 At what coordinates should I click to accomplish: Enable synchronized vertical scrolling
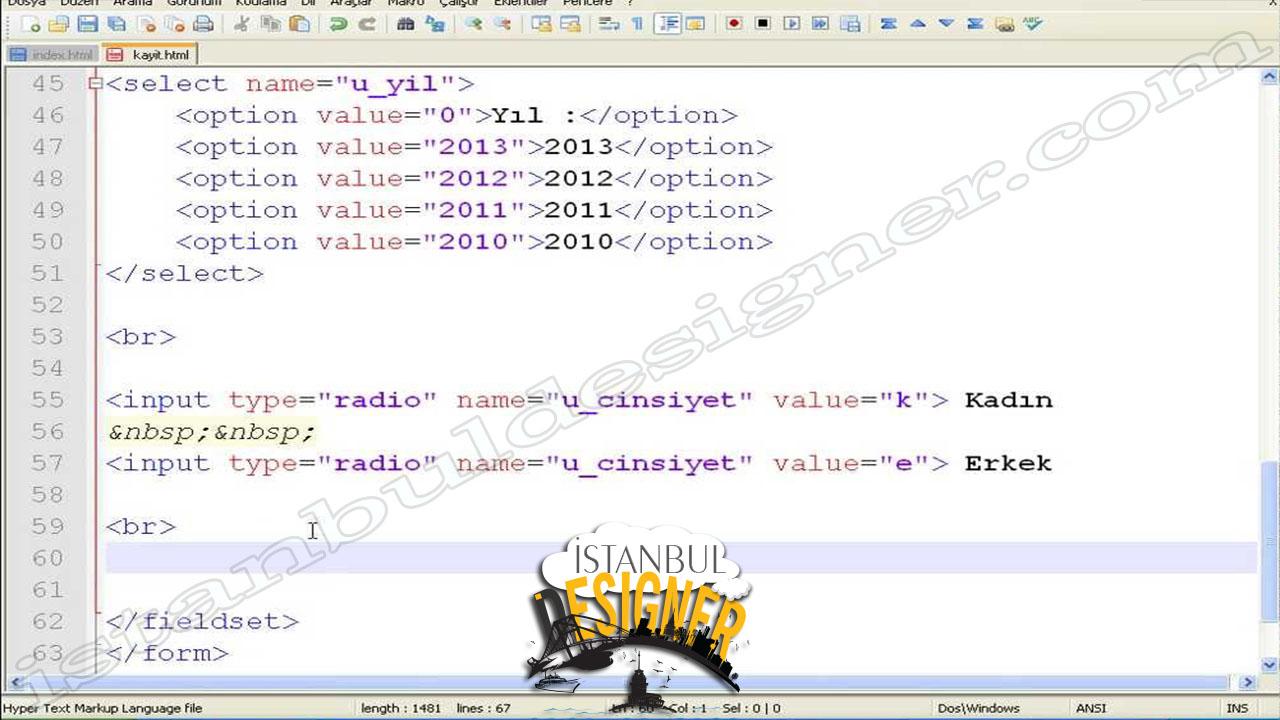(541, 24)
